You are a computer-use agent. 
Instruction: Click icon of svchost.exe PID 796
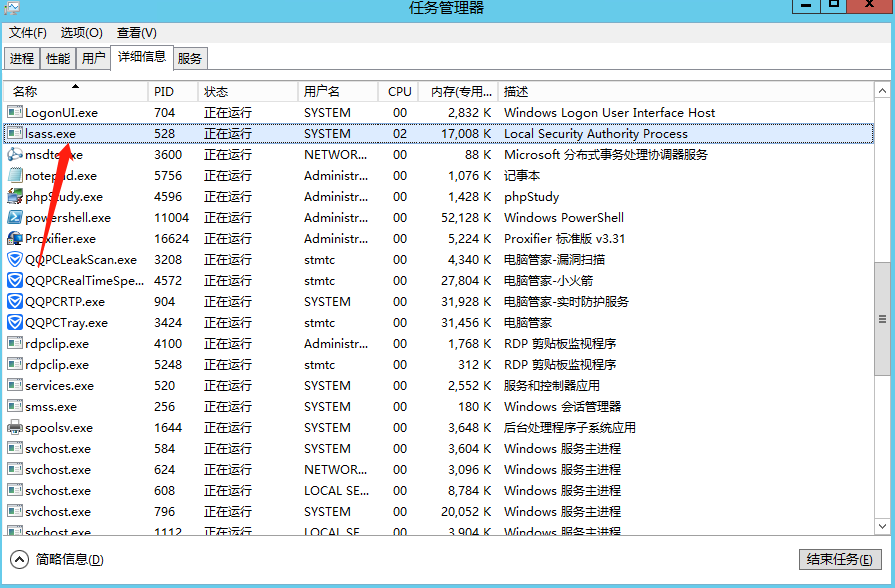pos(15,512)
